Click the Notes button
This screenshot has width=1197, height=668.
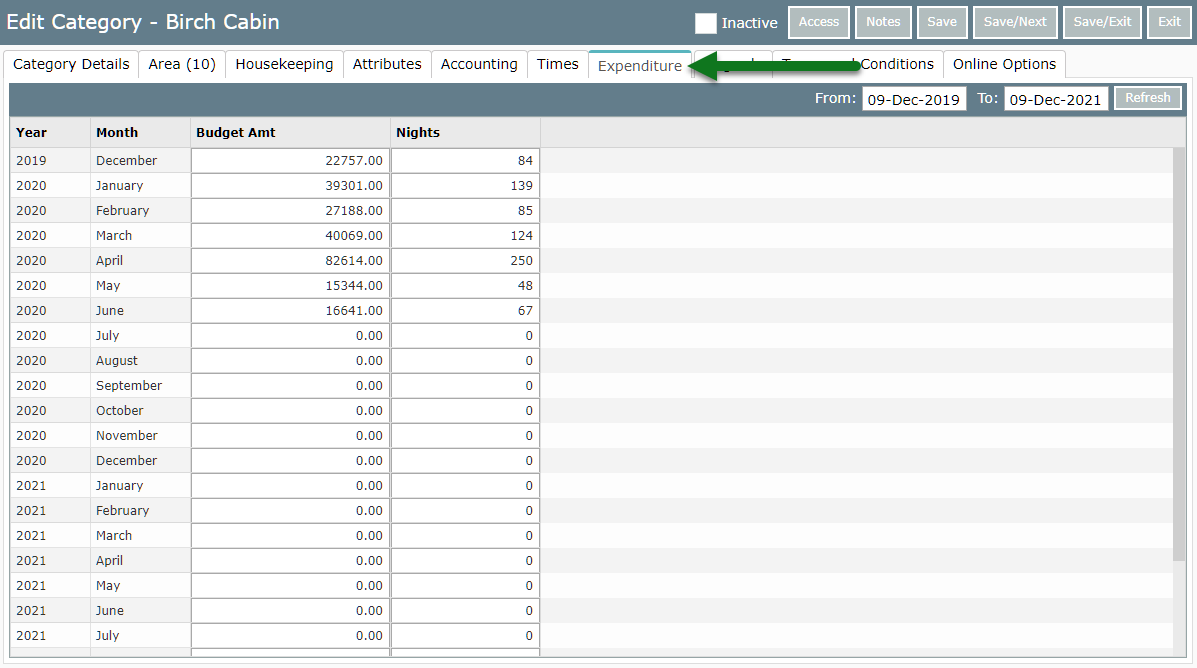click(x=883, y=22)
